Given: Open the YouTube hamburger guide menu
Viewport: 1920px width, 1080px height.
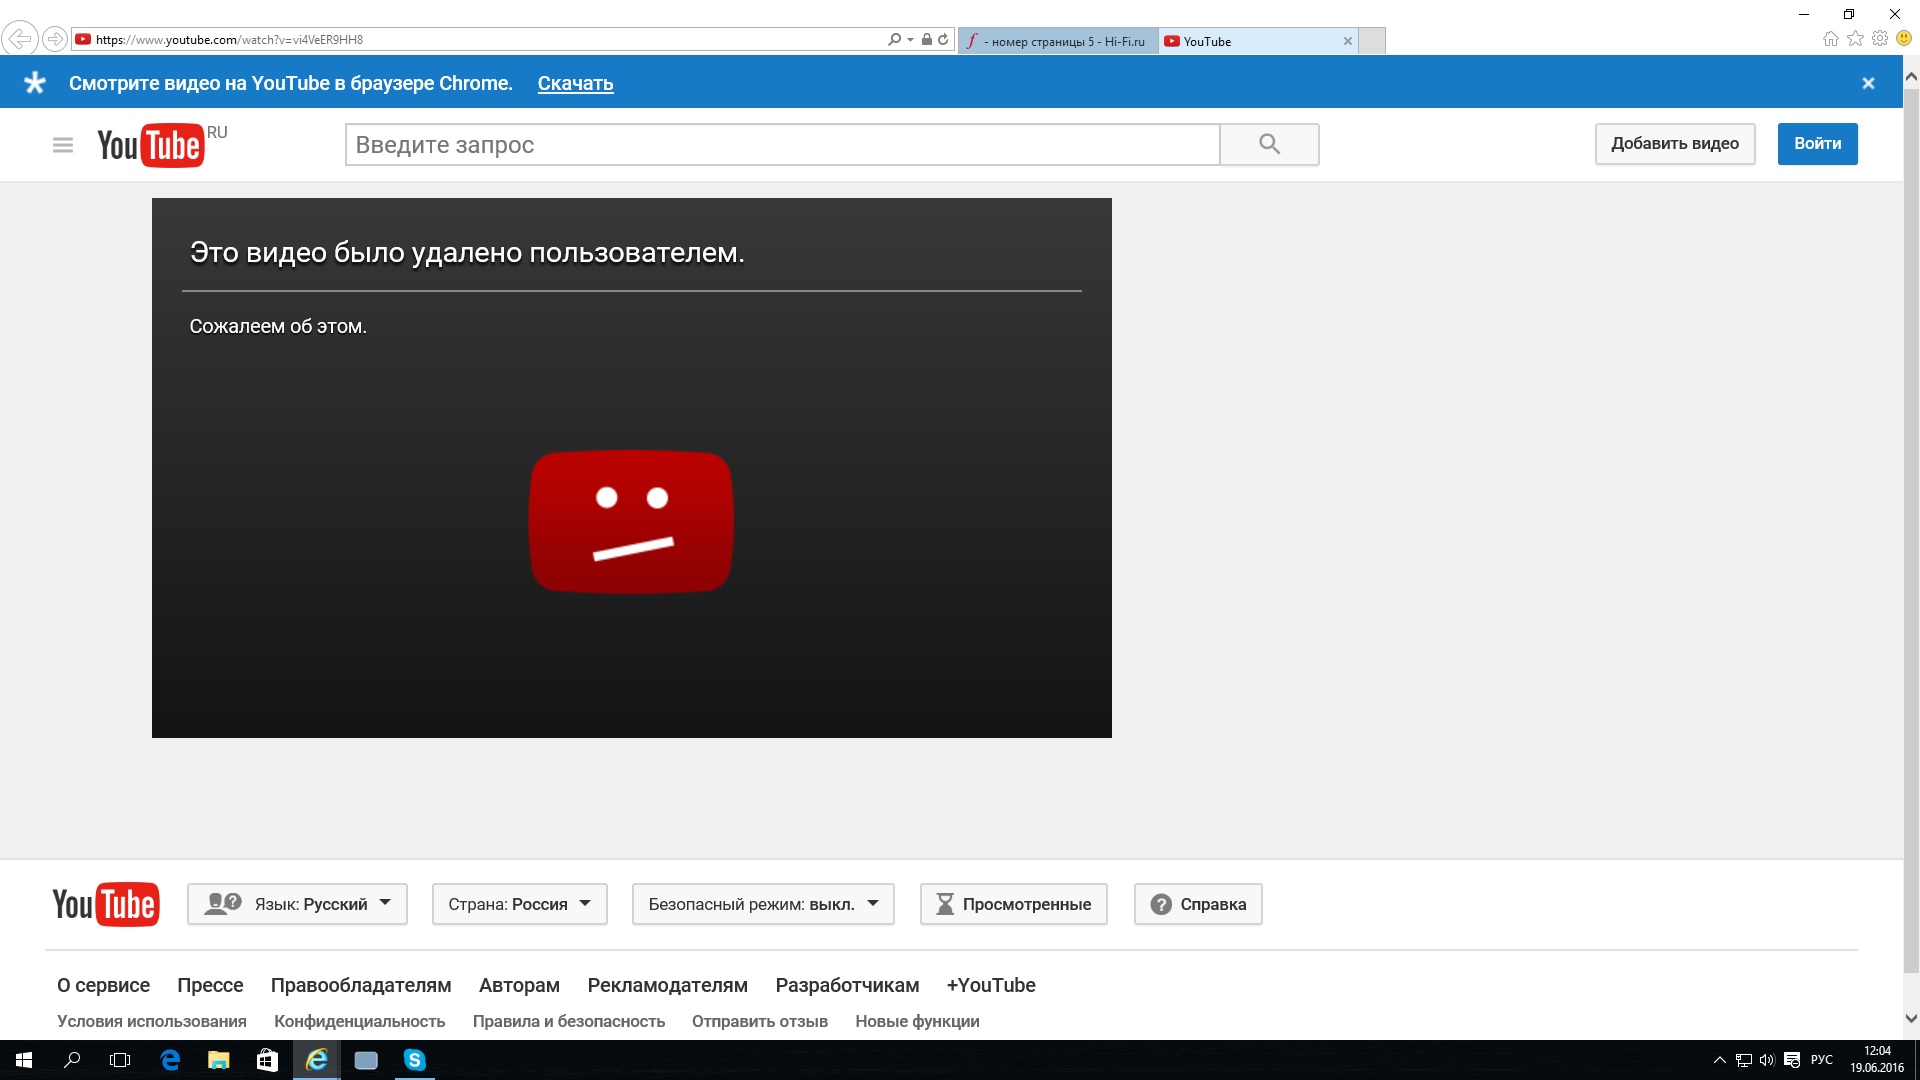Looking at the screenshot, I should tap(63, 145).
